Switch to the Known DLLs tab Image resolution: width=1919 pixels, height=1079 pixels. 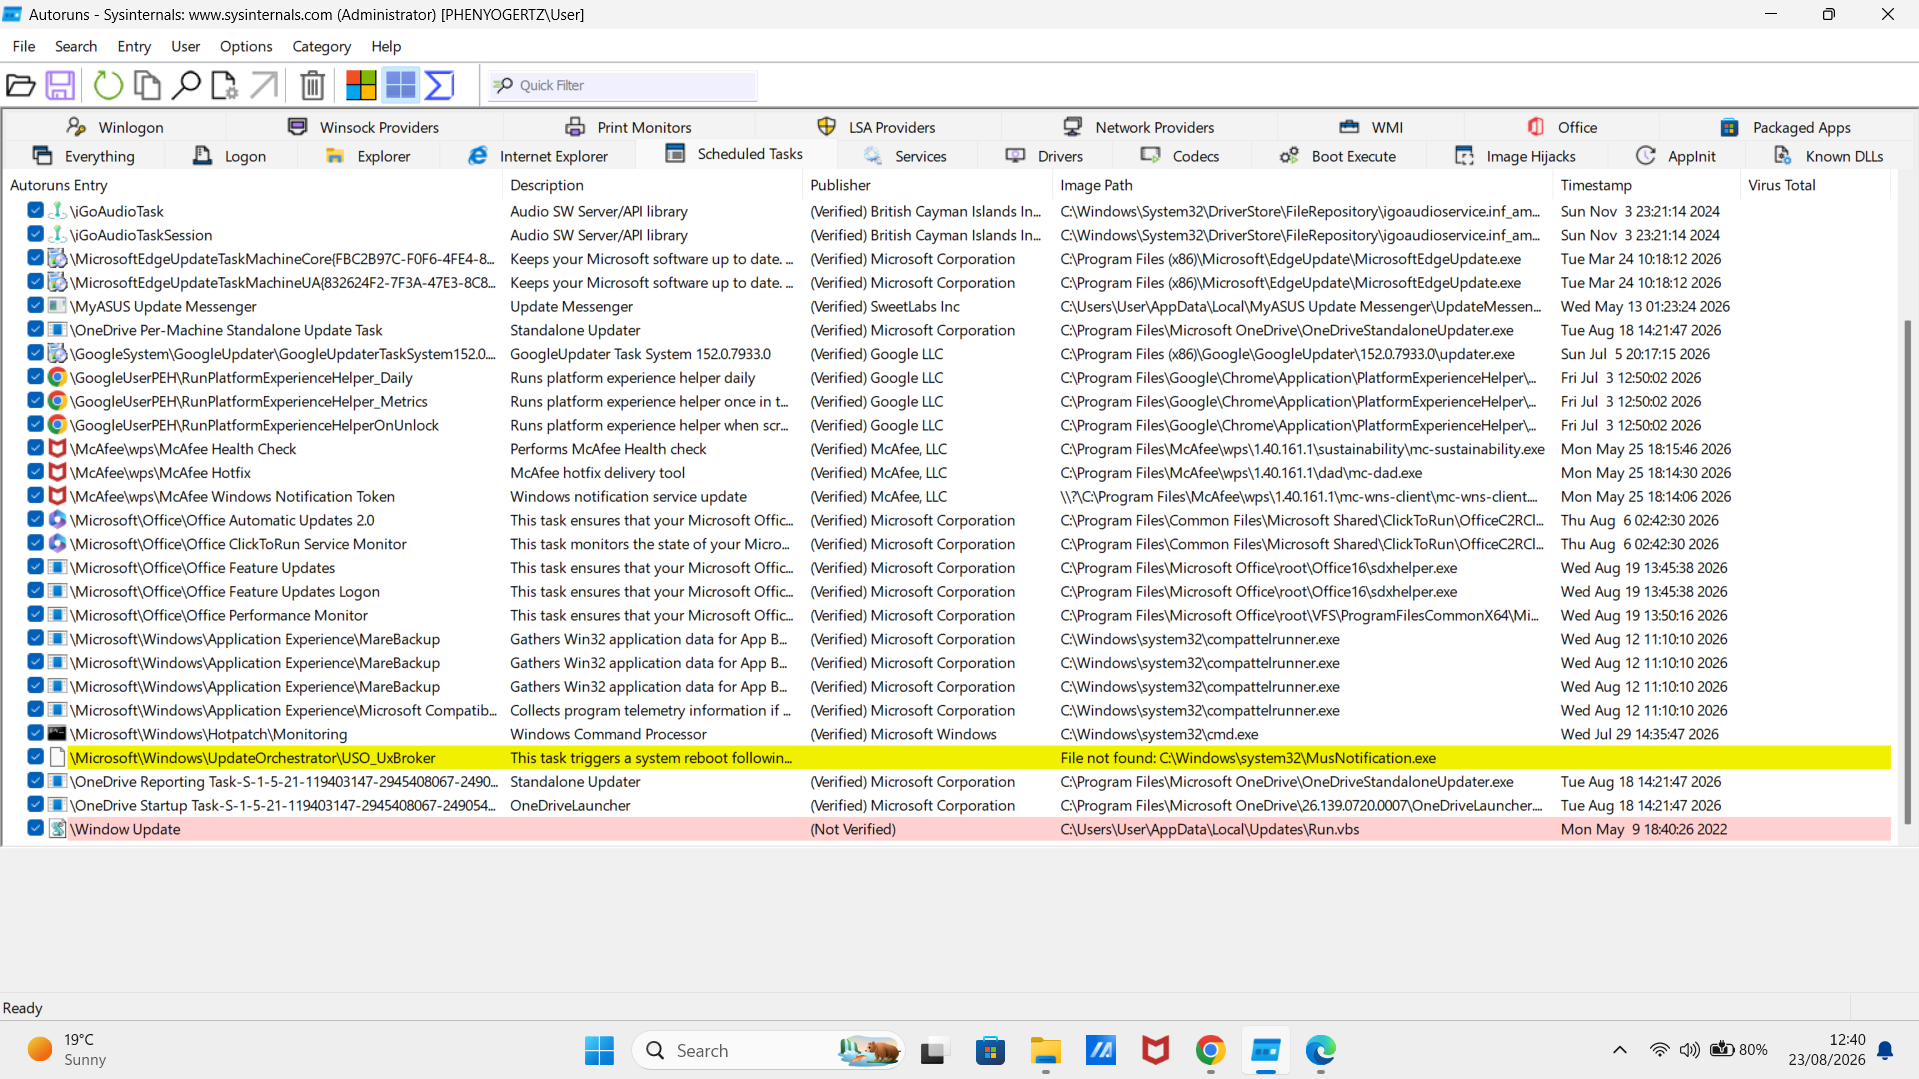tap(1829, 156)
